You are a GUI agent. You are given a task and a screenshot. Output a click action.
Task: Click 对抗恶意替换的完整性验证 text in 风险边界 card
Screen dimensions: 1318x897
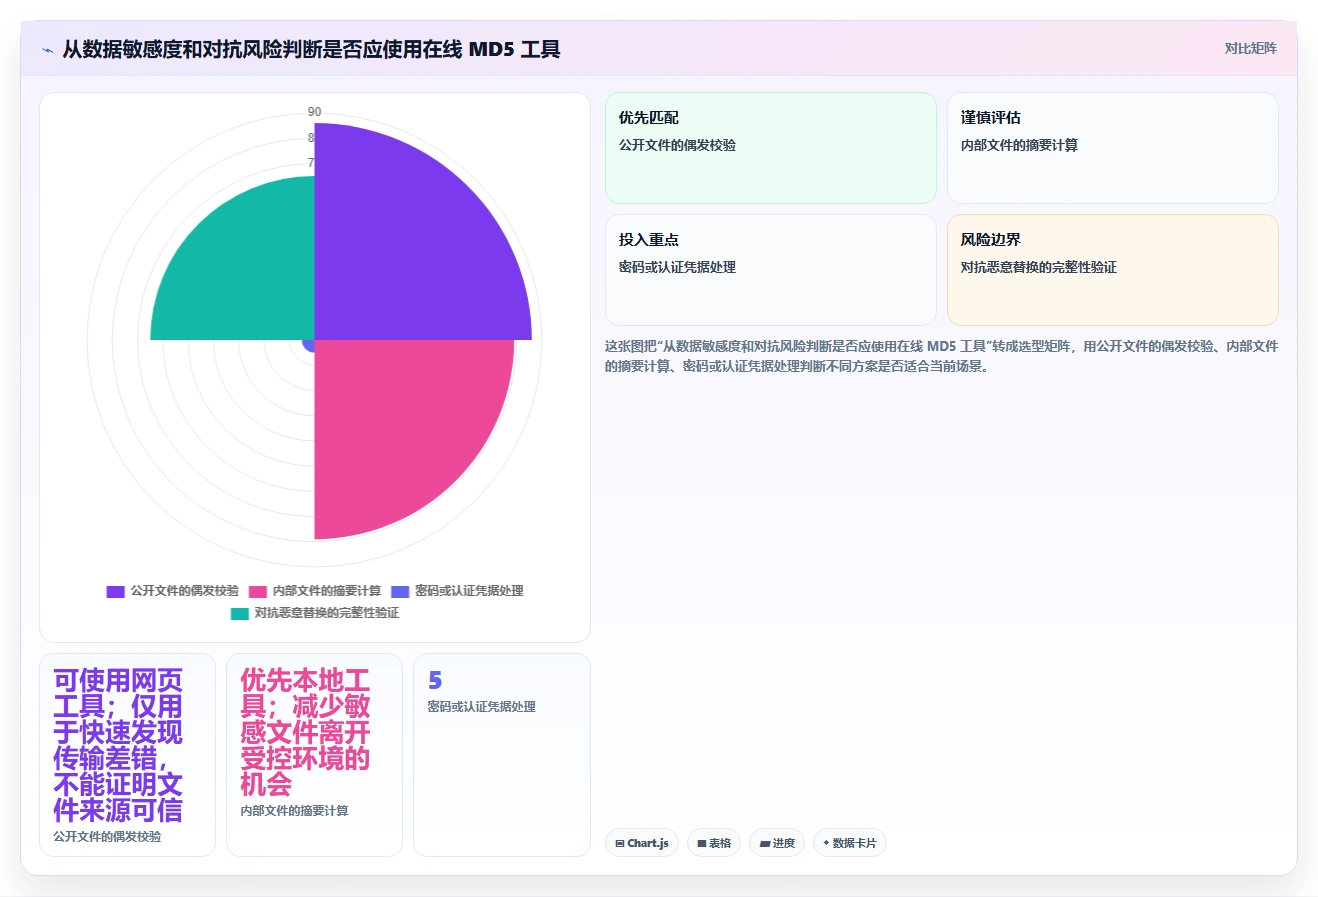(1038, 267)
